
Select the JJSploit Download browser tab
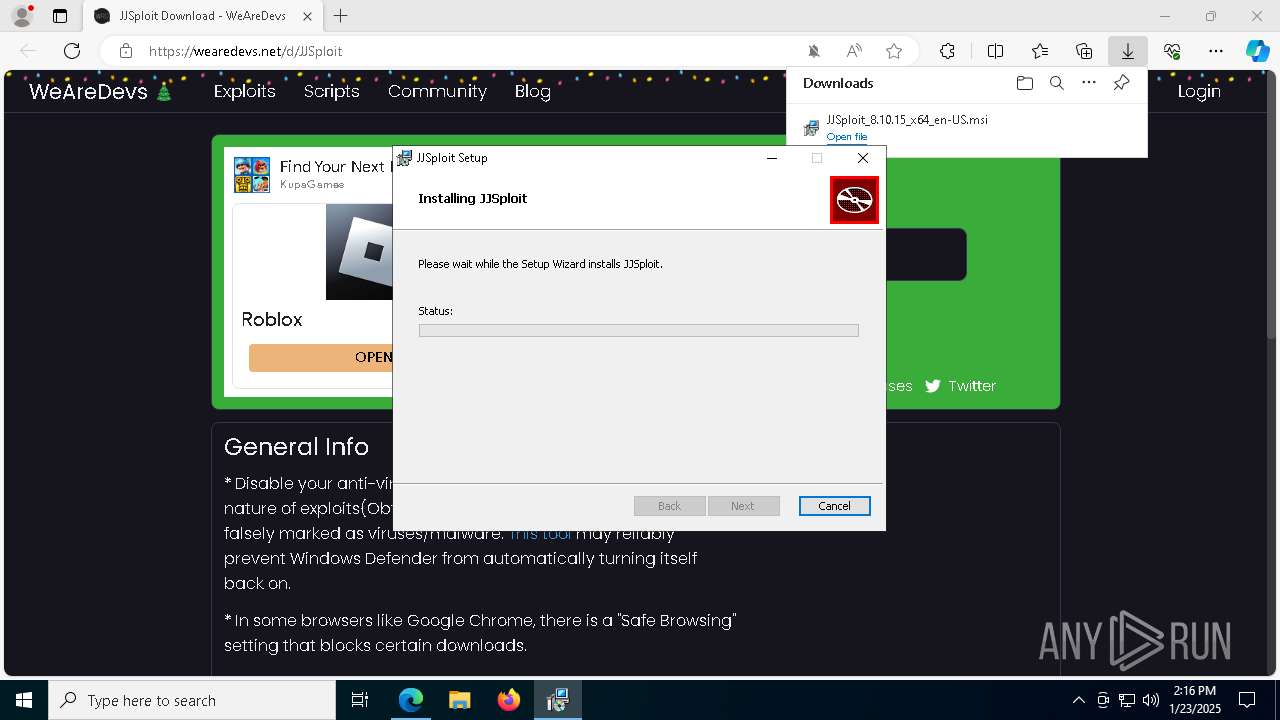(202, 16)
